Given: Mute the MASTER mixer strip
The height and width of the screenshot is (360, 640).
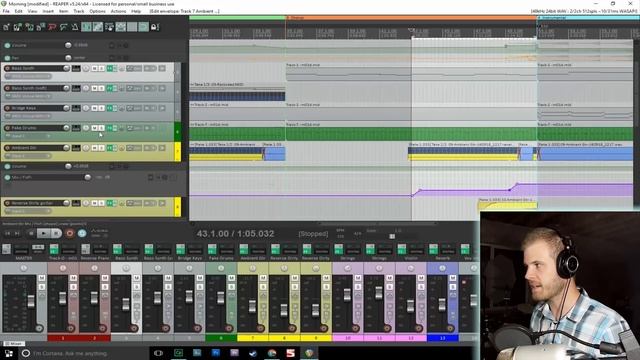Looking at the screenshot, I should point(42,278).
